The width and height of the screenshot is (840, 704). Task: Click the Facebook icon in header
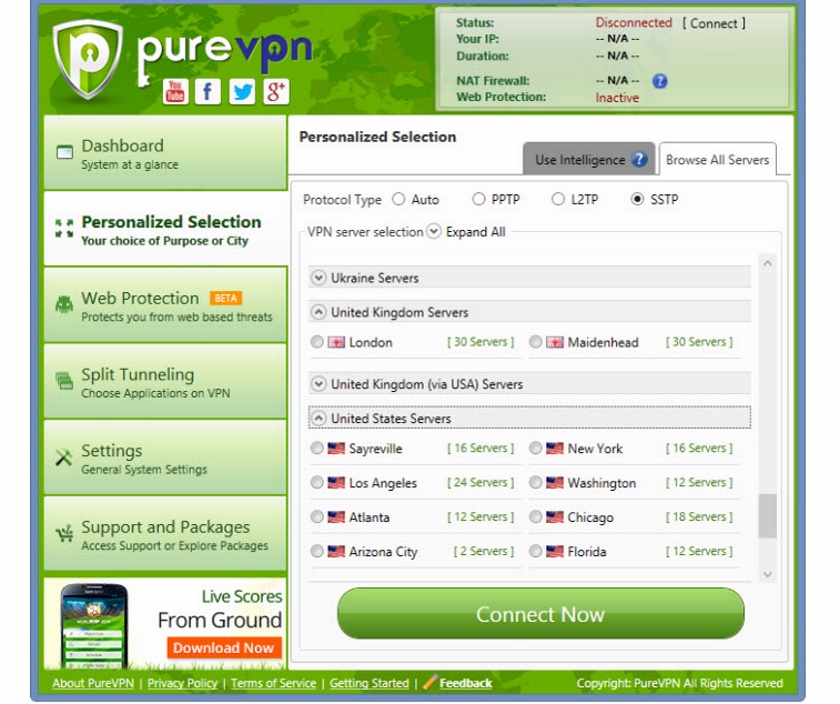pos(207,91)
